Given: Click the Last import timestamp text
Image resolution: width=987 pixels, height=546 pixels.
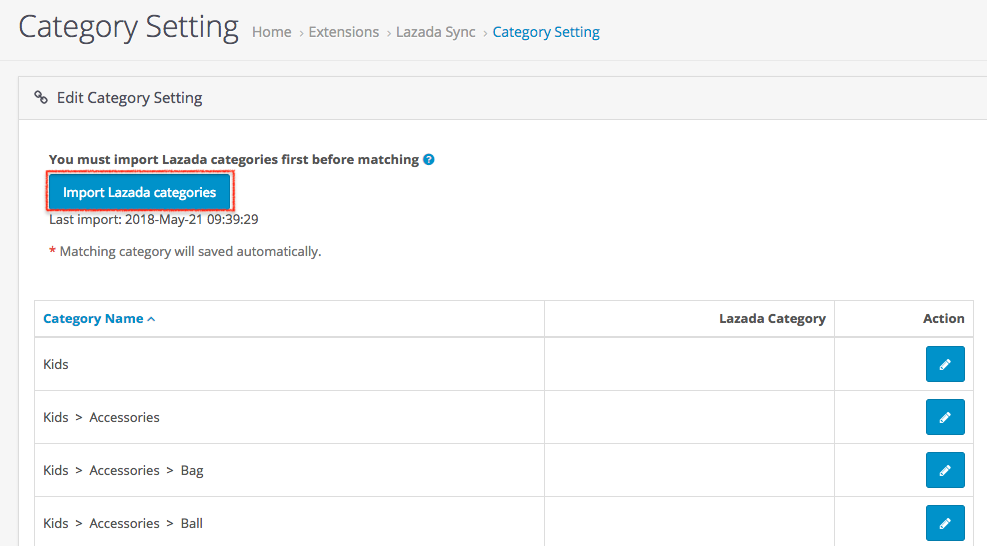Looking at the screenshot, I should pos(154,219).
